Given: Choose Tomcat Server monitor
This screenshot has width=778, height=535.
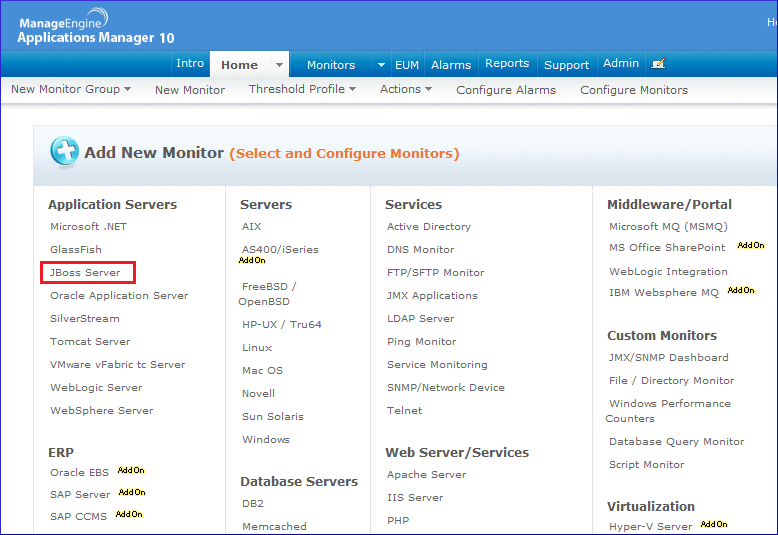Looking at the screenshot, I should pos(90,341).
